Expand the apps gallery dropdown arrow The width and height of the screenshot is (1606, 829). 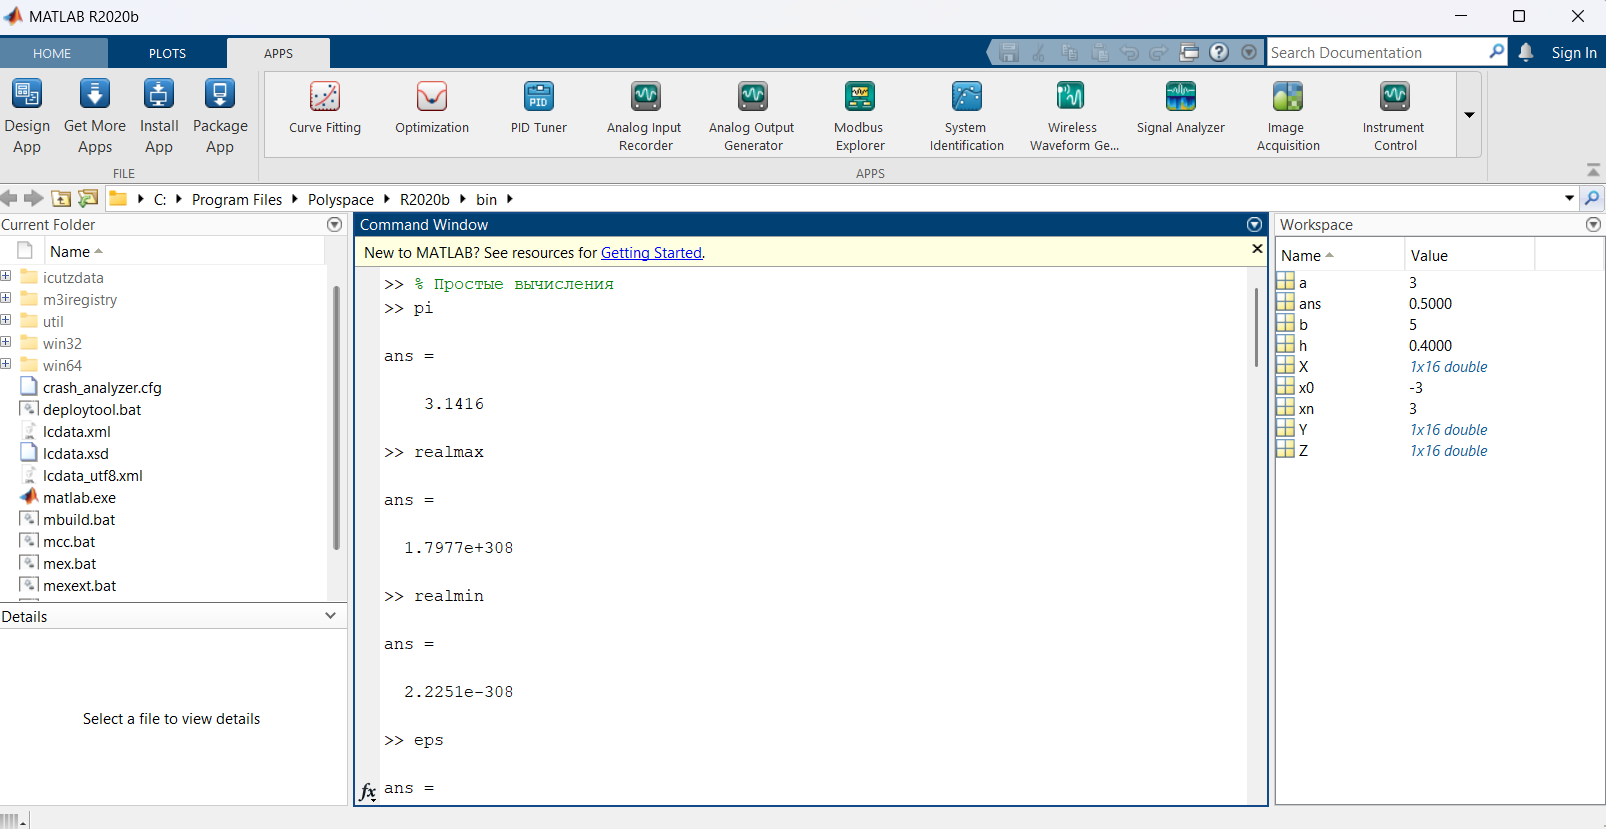[x=1469, y=115]
